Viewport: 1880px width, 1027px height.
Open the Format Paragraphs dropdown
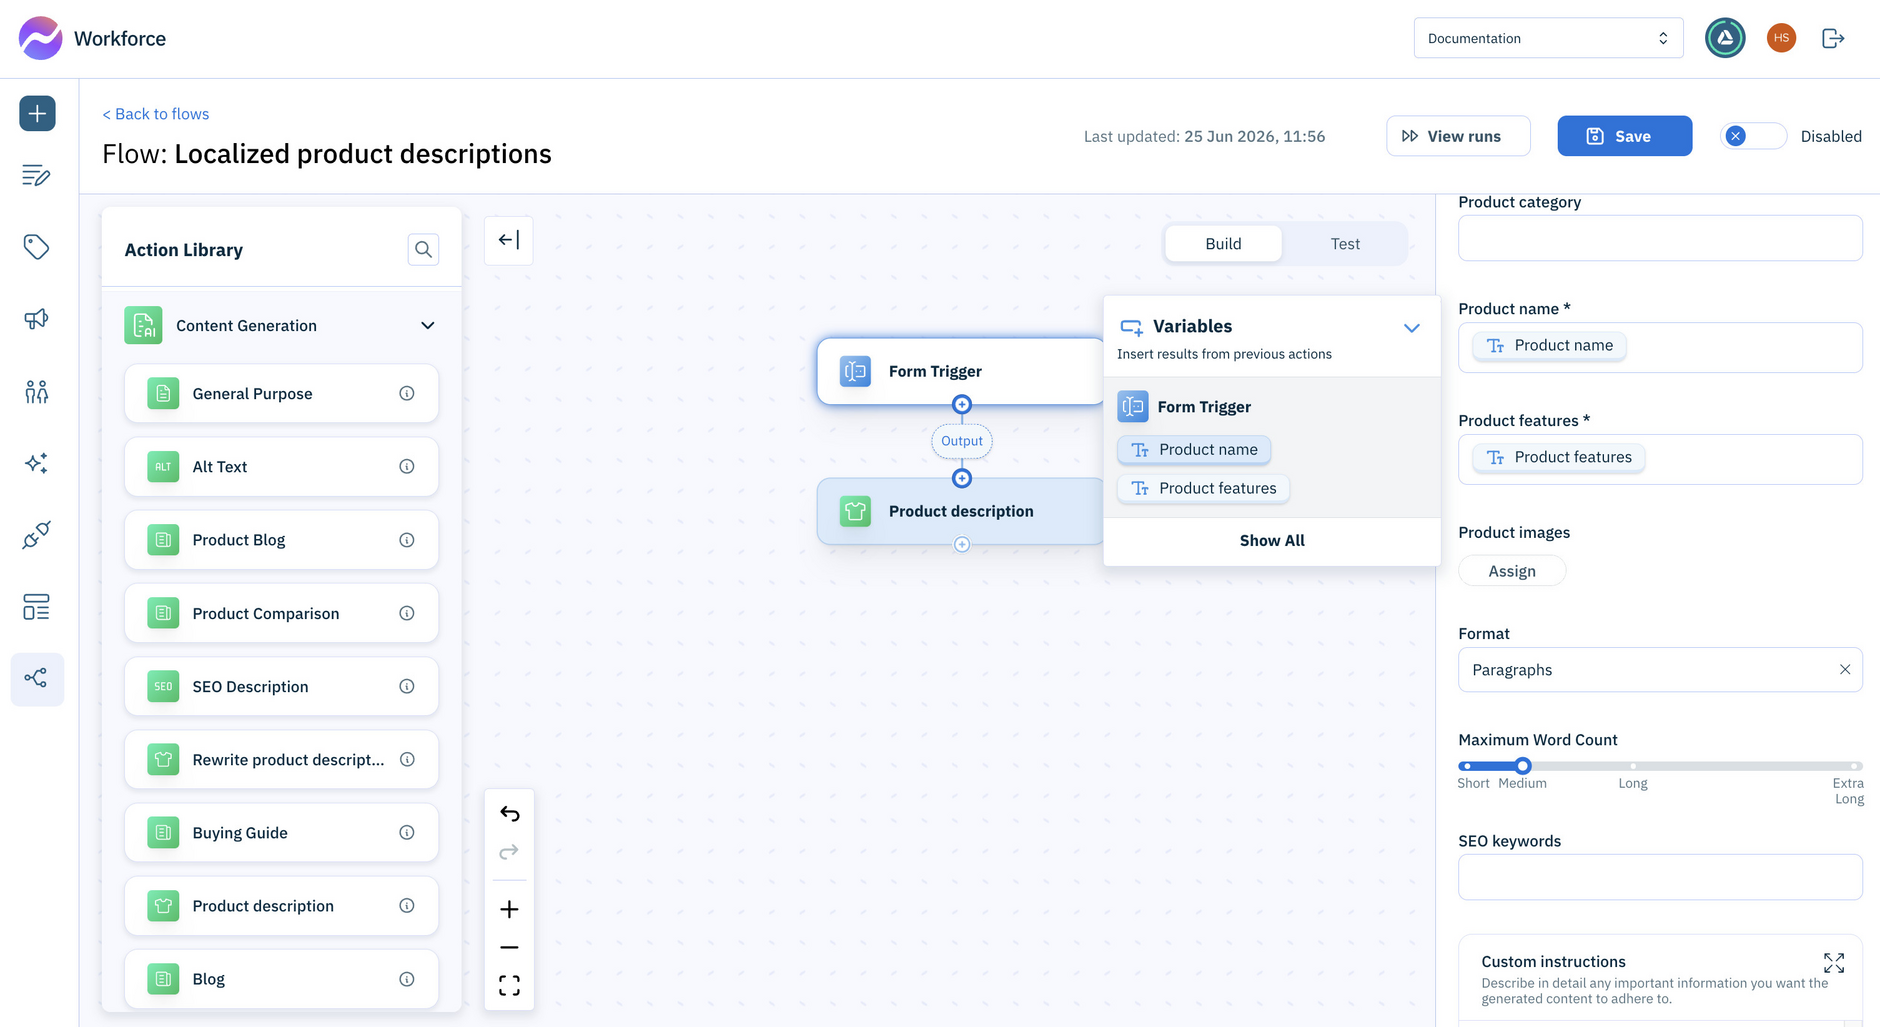[1660, 670]
